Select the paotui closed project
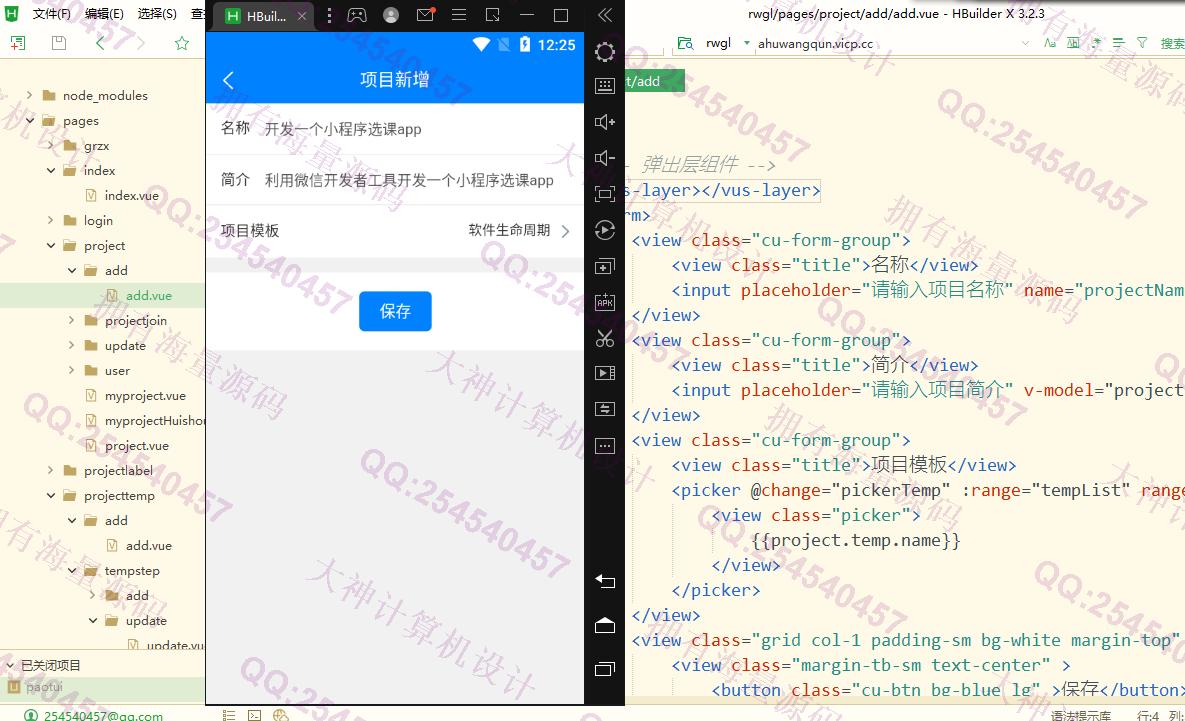Viewport: 1185px width, 721px height. [44, 687]
